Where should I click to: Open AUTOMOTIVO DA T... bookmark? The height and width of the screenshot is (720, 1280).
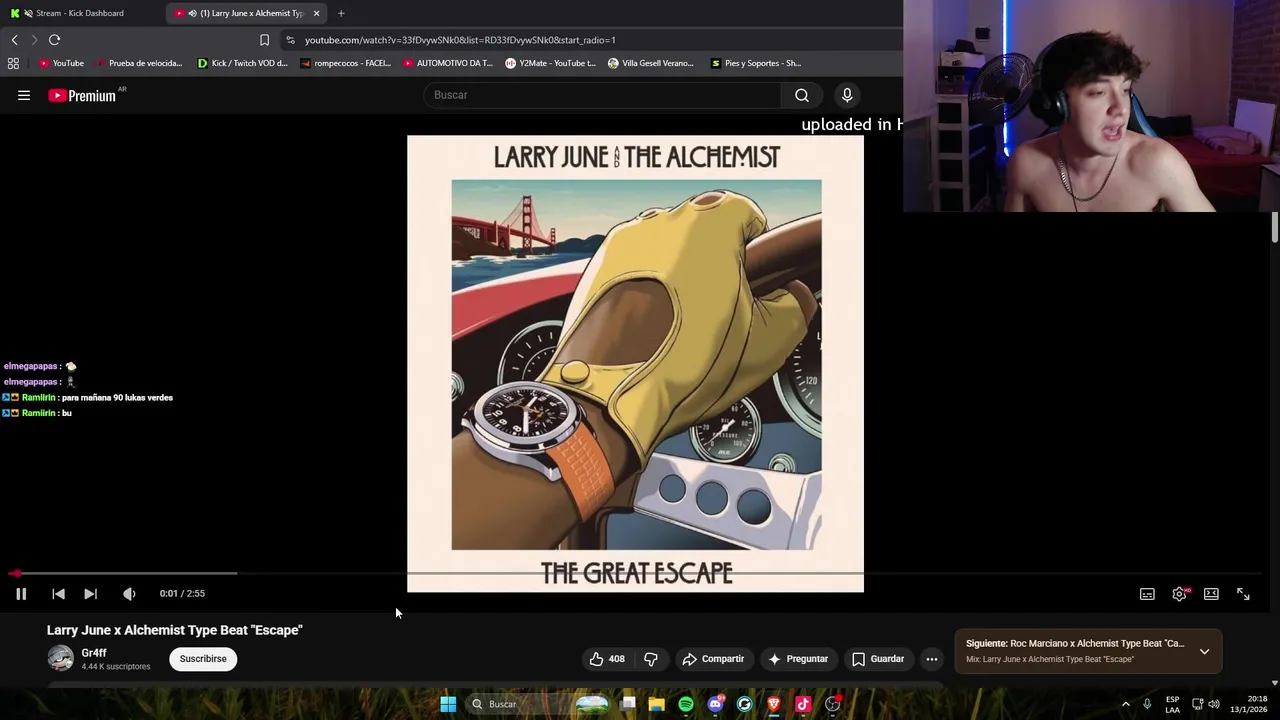point(448,63)
